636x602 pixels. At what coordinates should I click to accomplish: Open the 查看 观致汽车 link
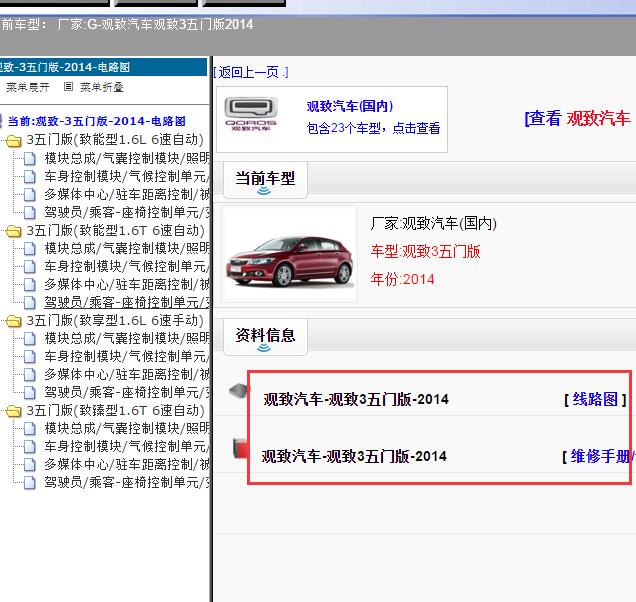(x=578, y=118)
